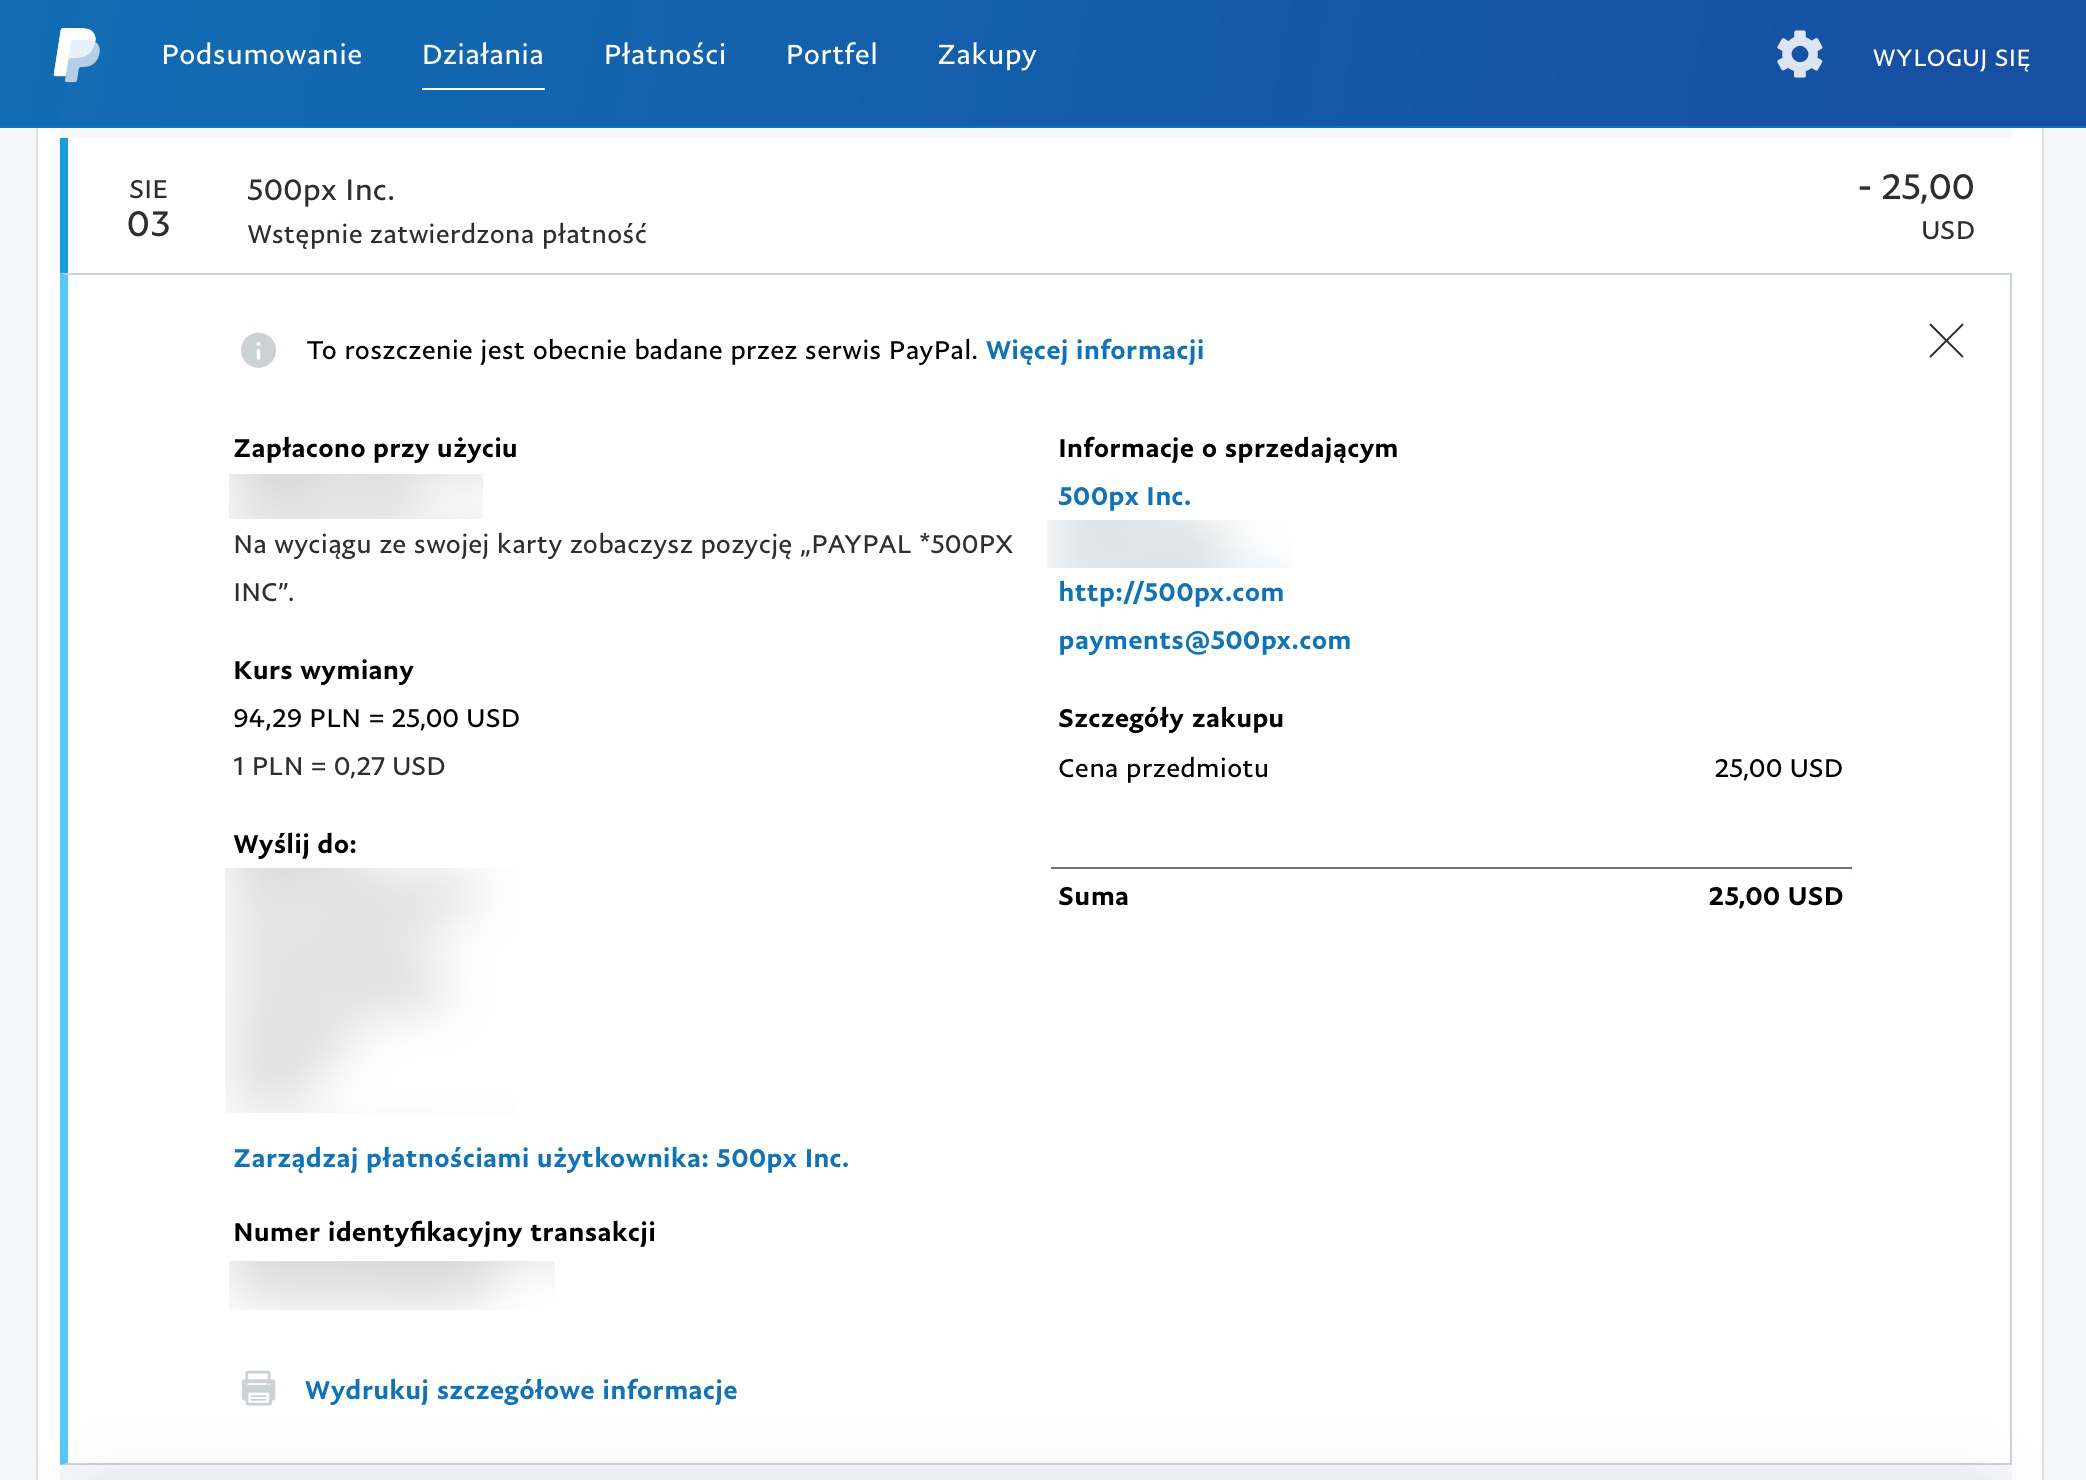Open the Więcej informacji link
The height and width of the screenshot is (1480, 2086).
pyautogui.click(x=1095, y=350)
